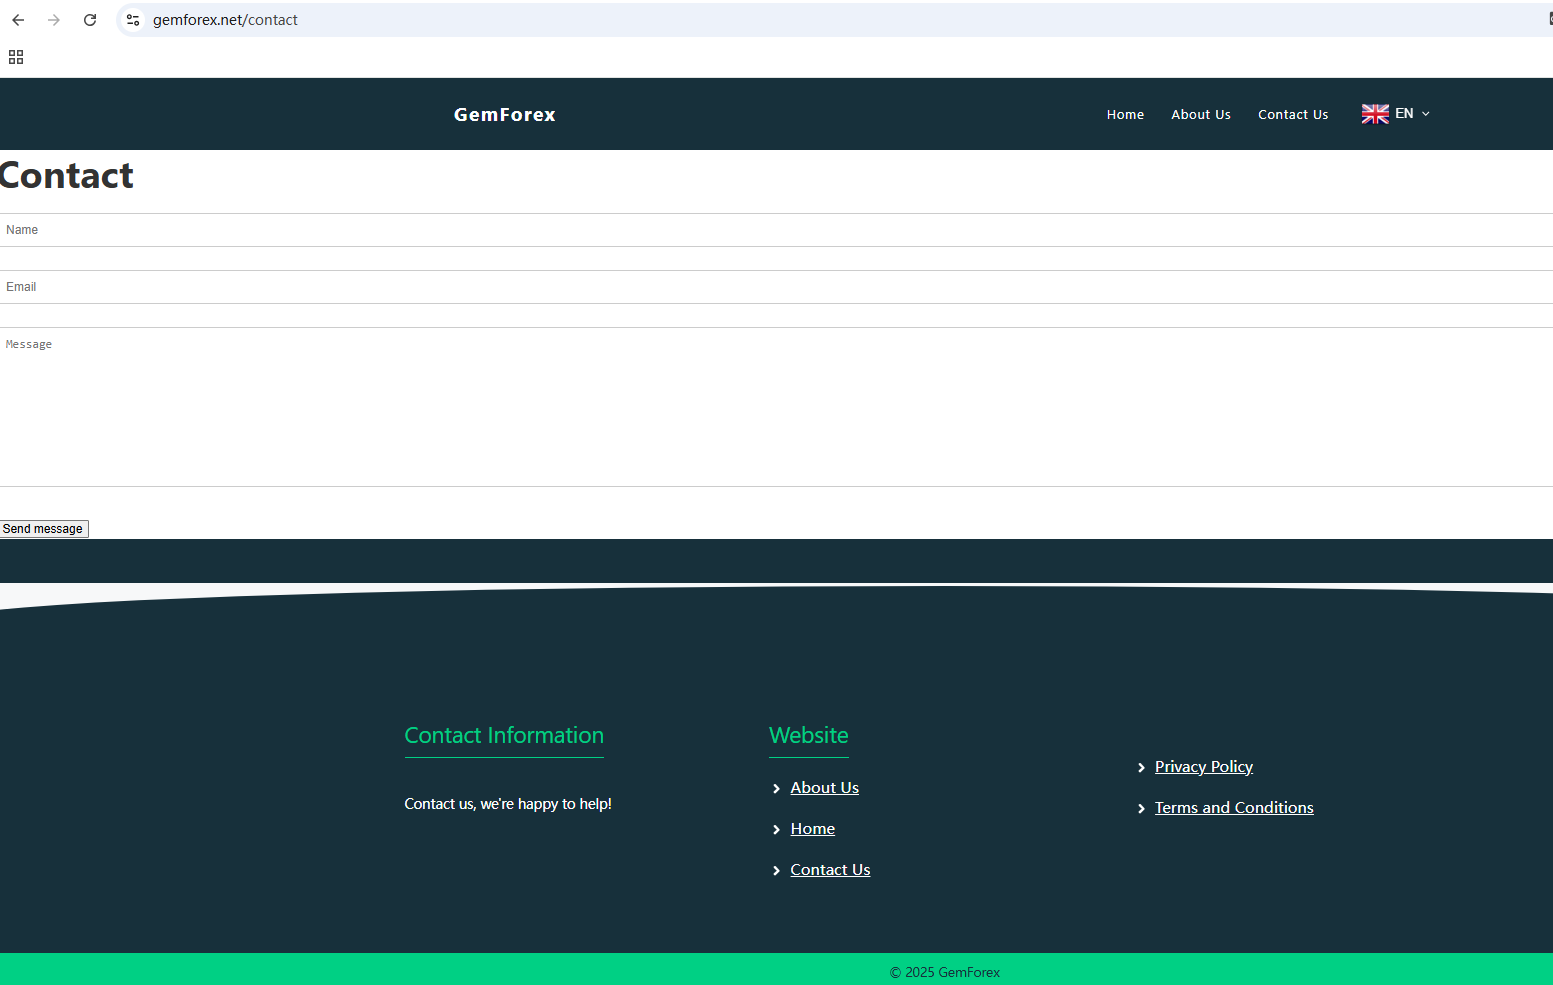1553x985 pixels.
Task: Select Contact Us in the header menu
Action: pyautogui.click(x=1292, y=115)
